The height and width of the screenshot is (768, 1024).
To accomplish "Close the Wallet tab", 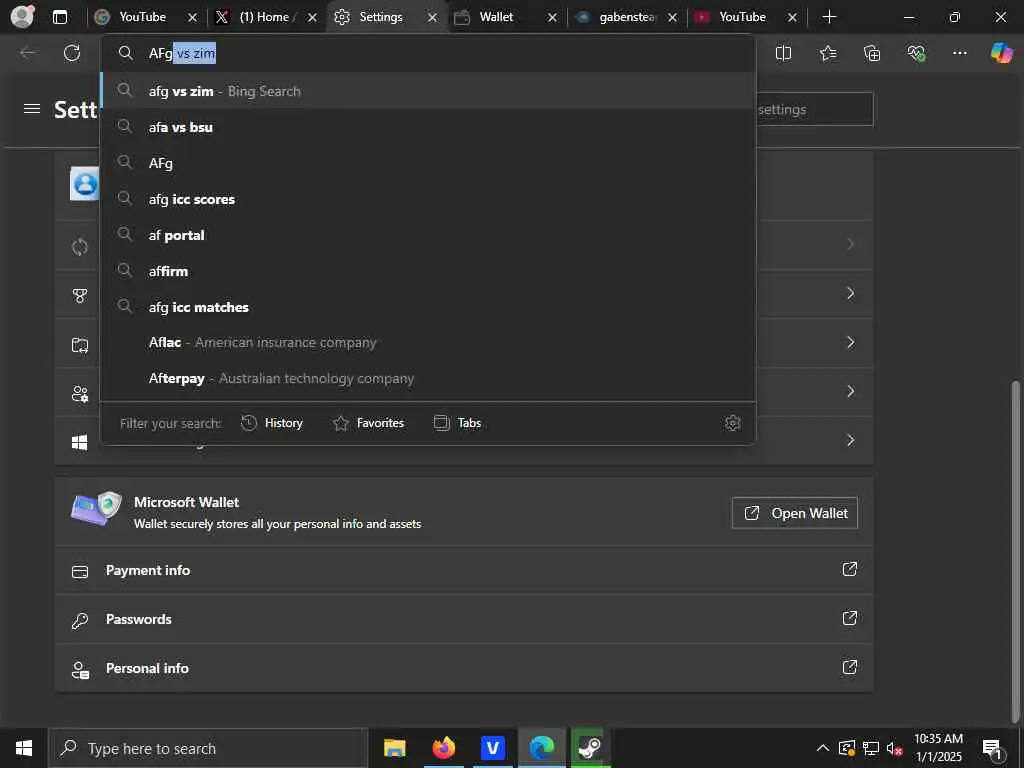I will pos(552,18).
